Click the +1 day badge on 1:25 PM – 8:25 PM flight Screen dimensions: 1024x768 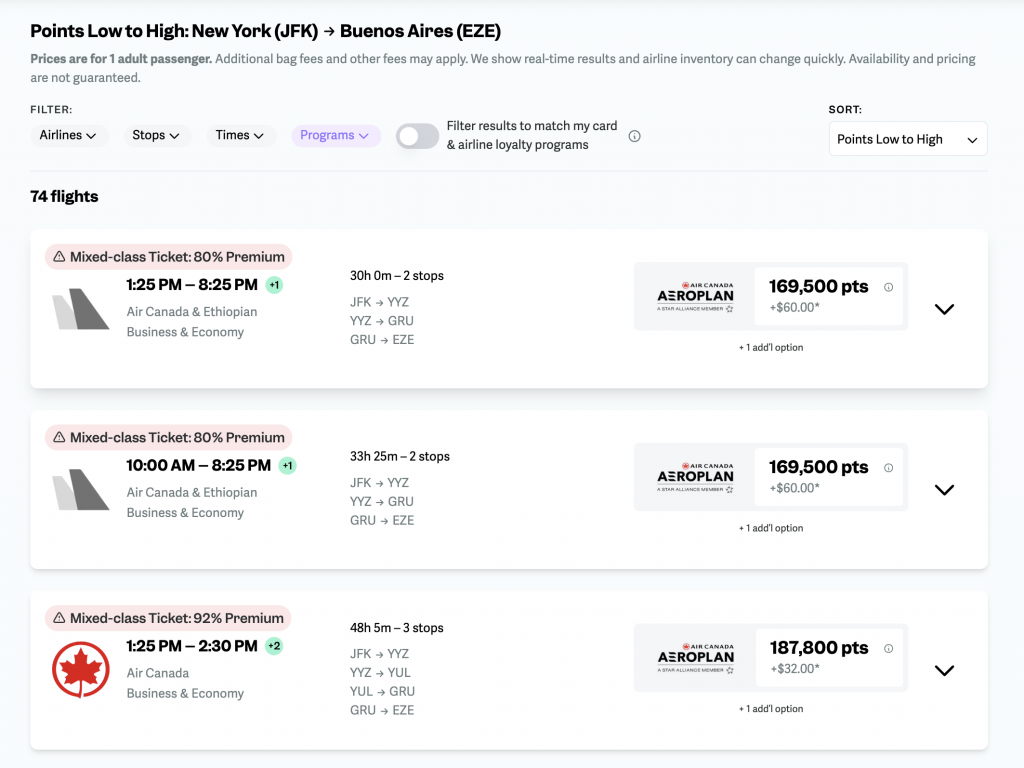tap(274, 285)
